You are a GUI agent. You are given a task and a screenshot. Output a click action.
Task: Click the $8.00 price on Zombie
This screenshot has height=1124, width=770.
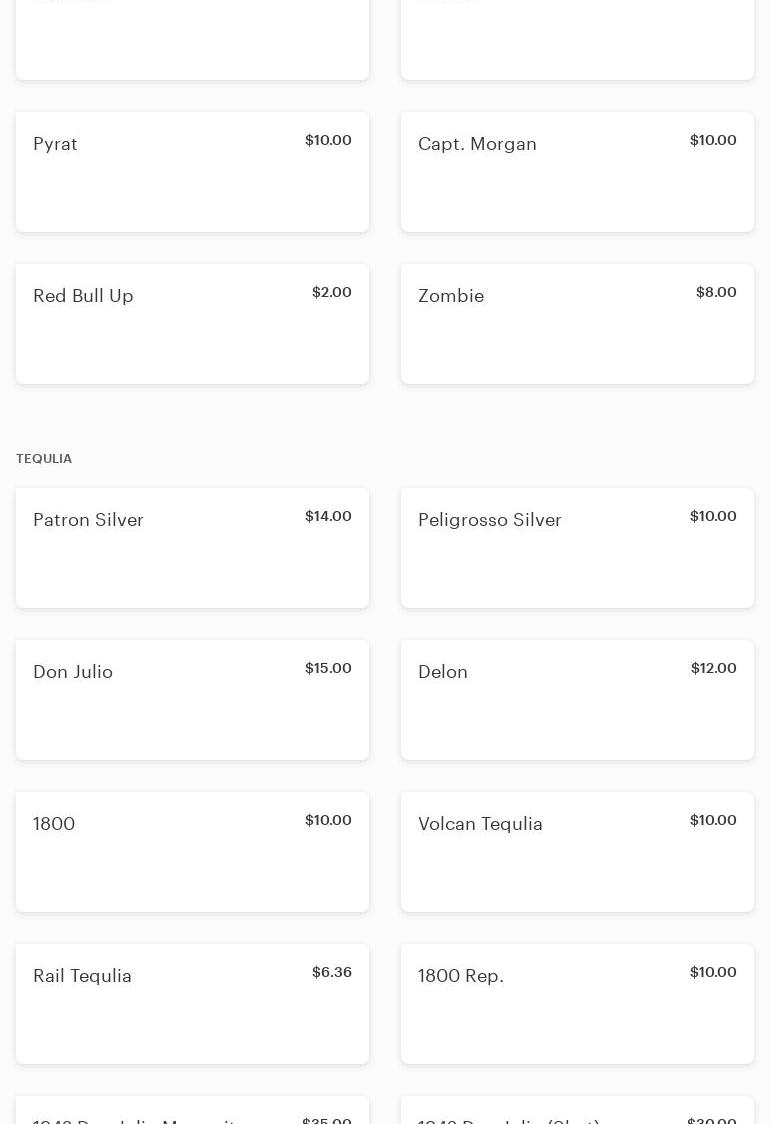tap(716, 292)
